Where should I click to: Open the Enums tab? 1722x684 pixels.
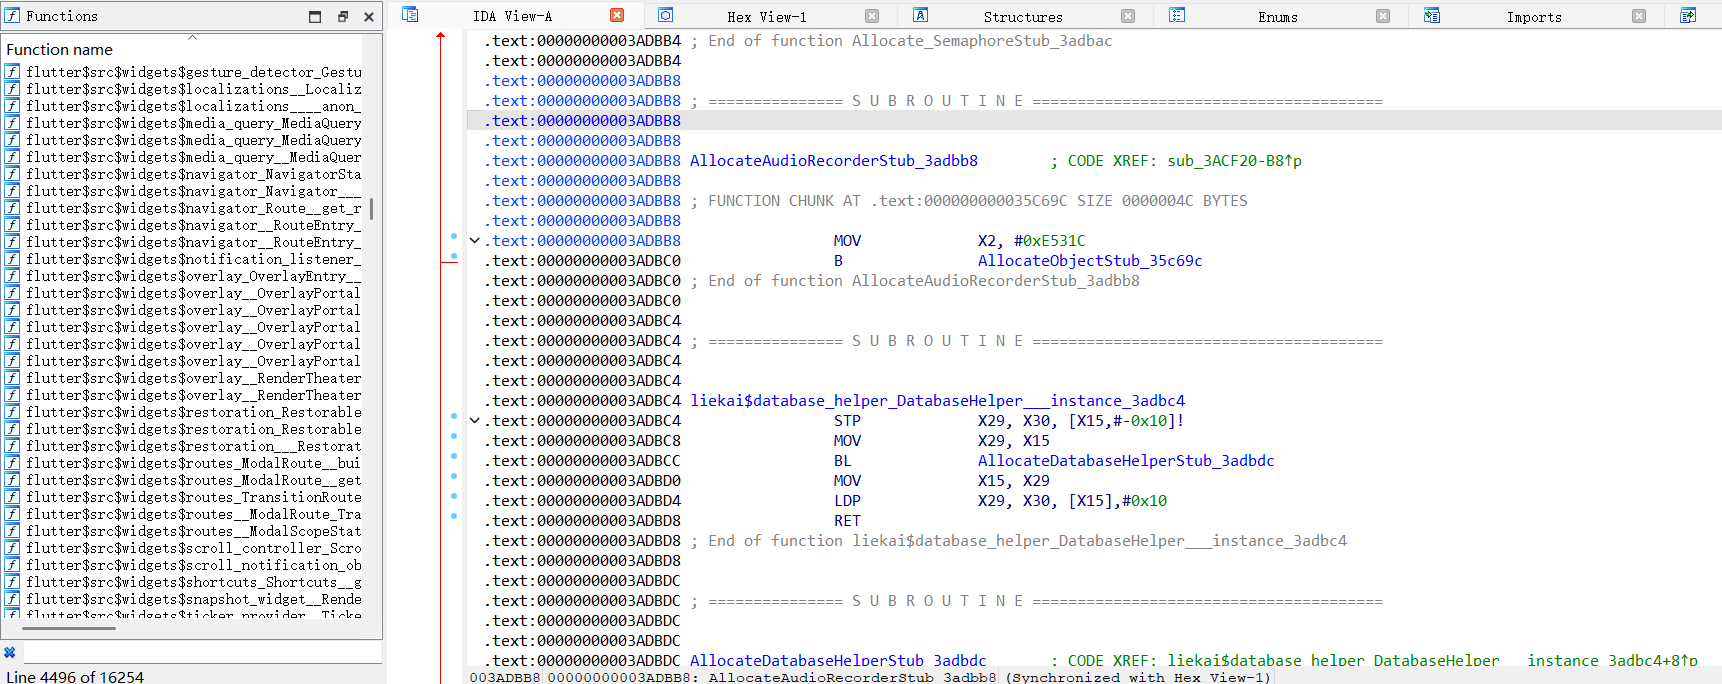click(1278, 16)
